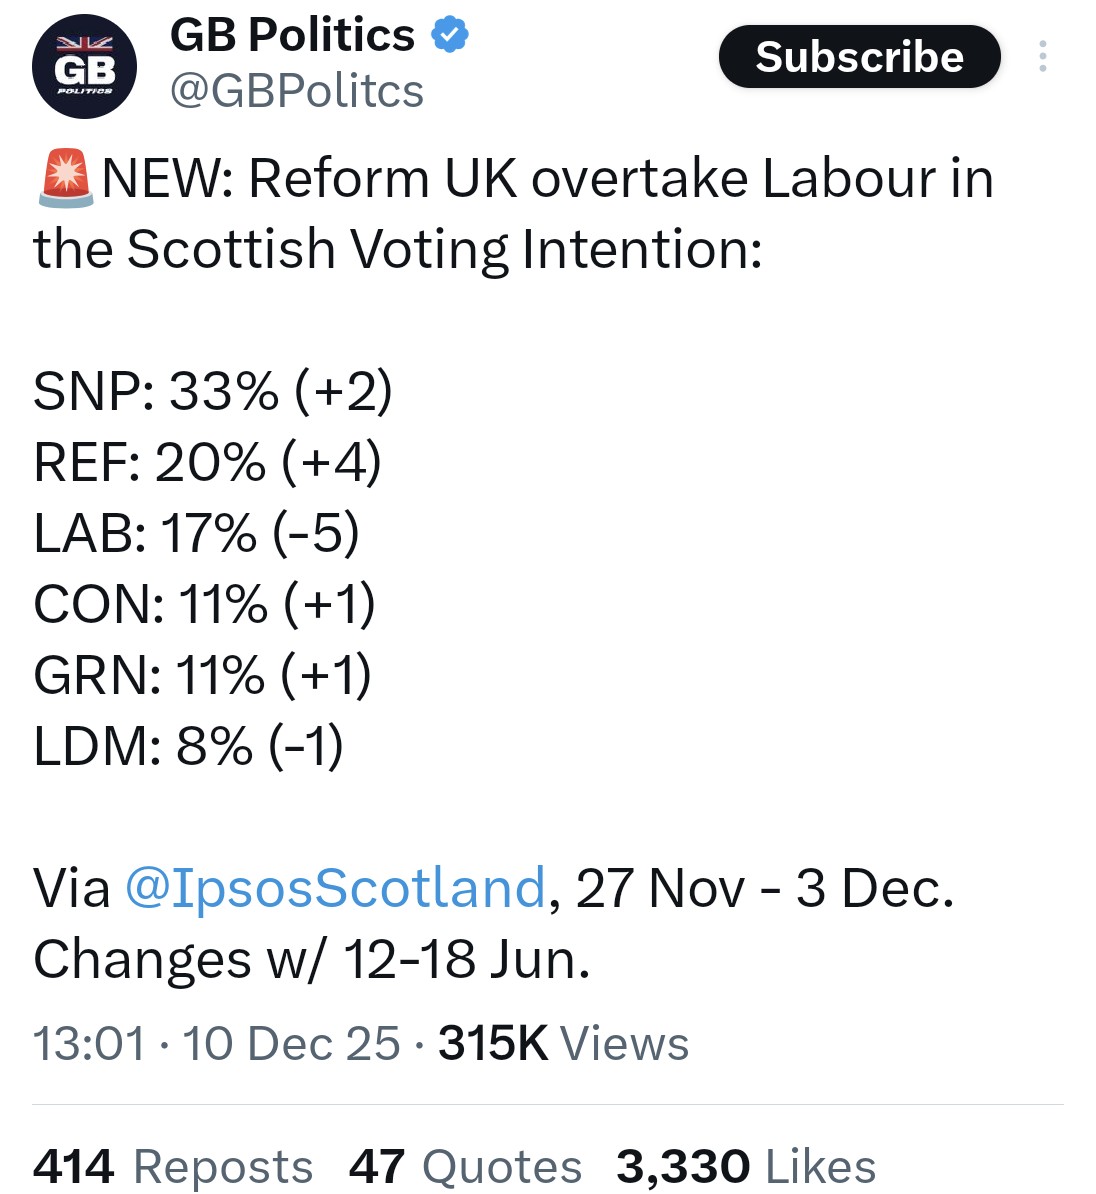Image resolution: width=1096 pixels, height=1194 pixels.
Task: Show the 3,330 Likes list
Action: tap(746, 1166)
